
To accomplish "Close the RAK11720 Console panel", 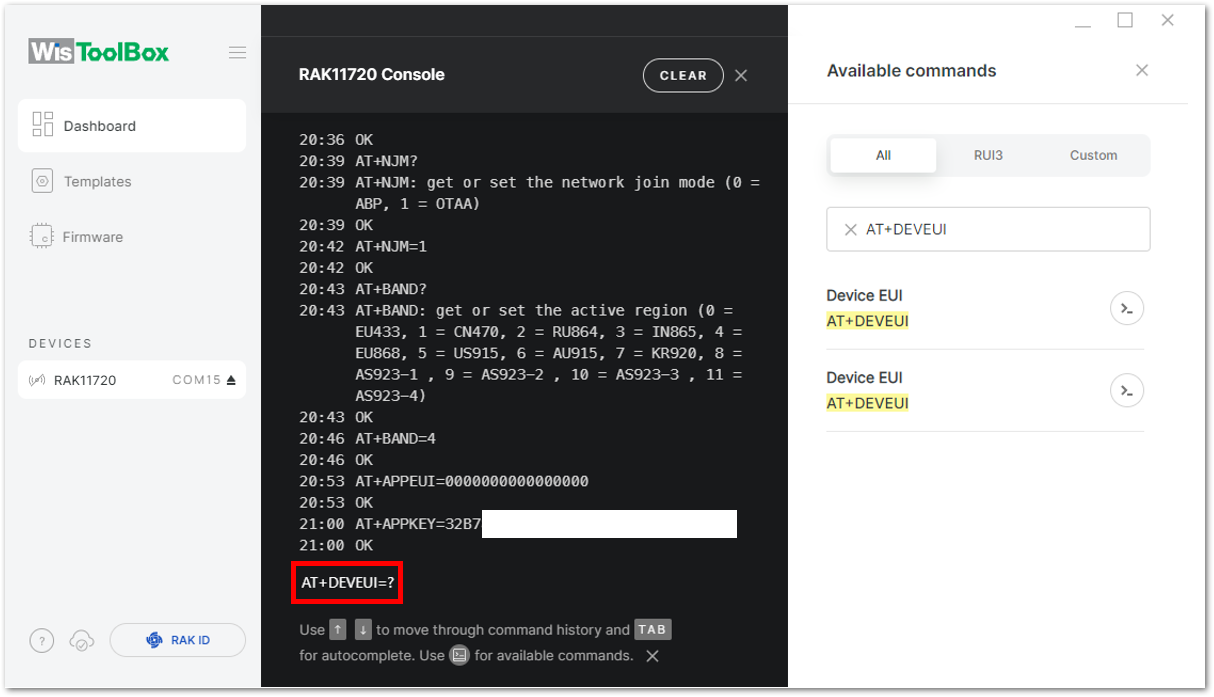I will (741, 75).
